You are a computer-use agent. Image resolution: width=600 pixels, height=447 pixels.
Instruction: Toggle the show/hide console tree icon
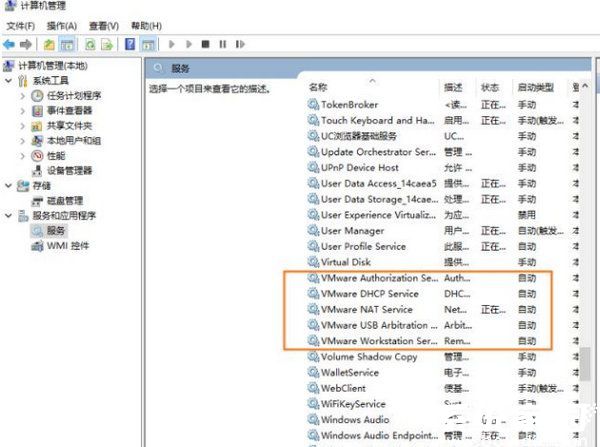pyautogui.click(x=67, y=44)
